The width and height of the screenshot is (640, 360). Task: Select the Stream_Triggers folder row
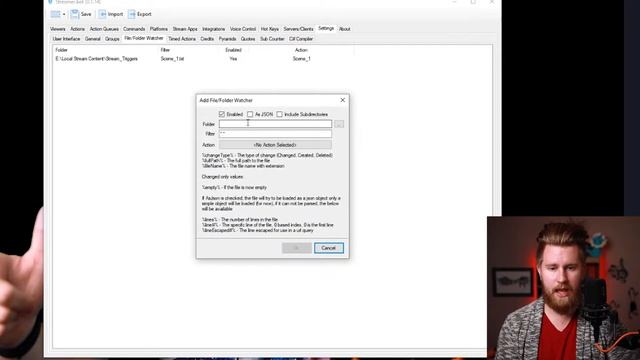pos(97,59)
